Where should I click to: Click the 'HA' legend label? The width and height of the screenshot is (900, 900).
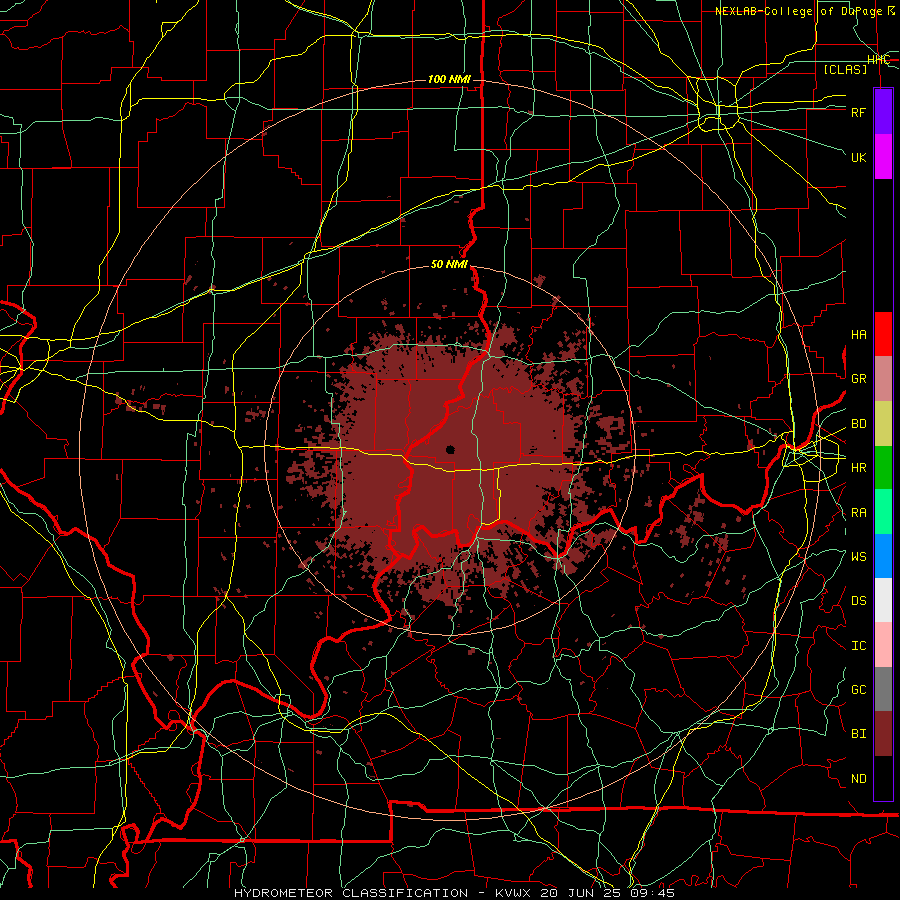pos(859,335)
